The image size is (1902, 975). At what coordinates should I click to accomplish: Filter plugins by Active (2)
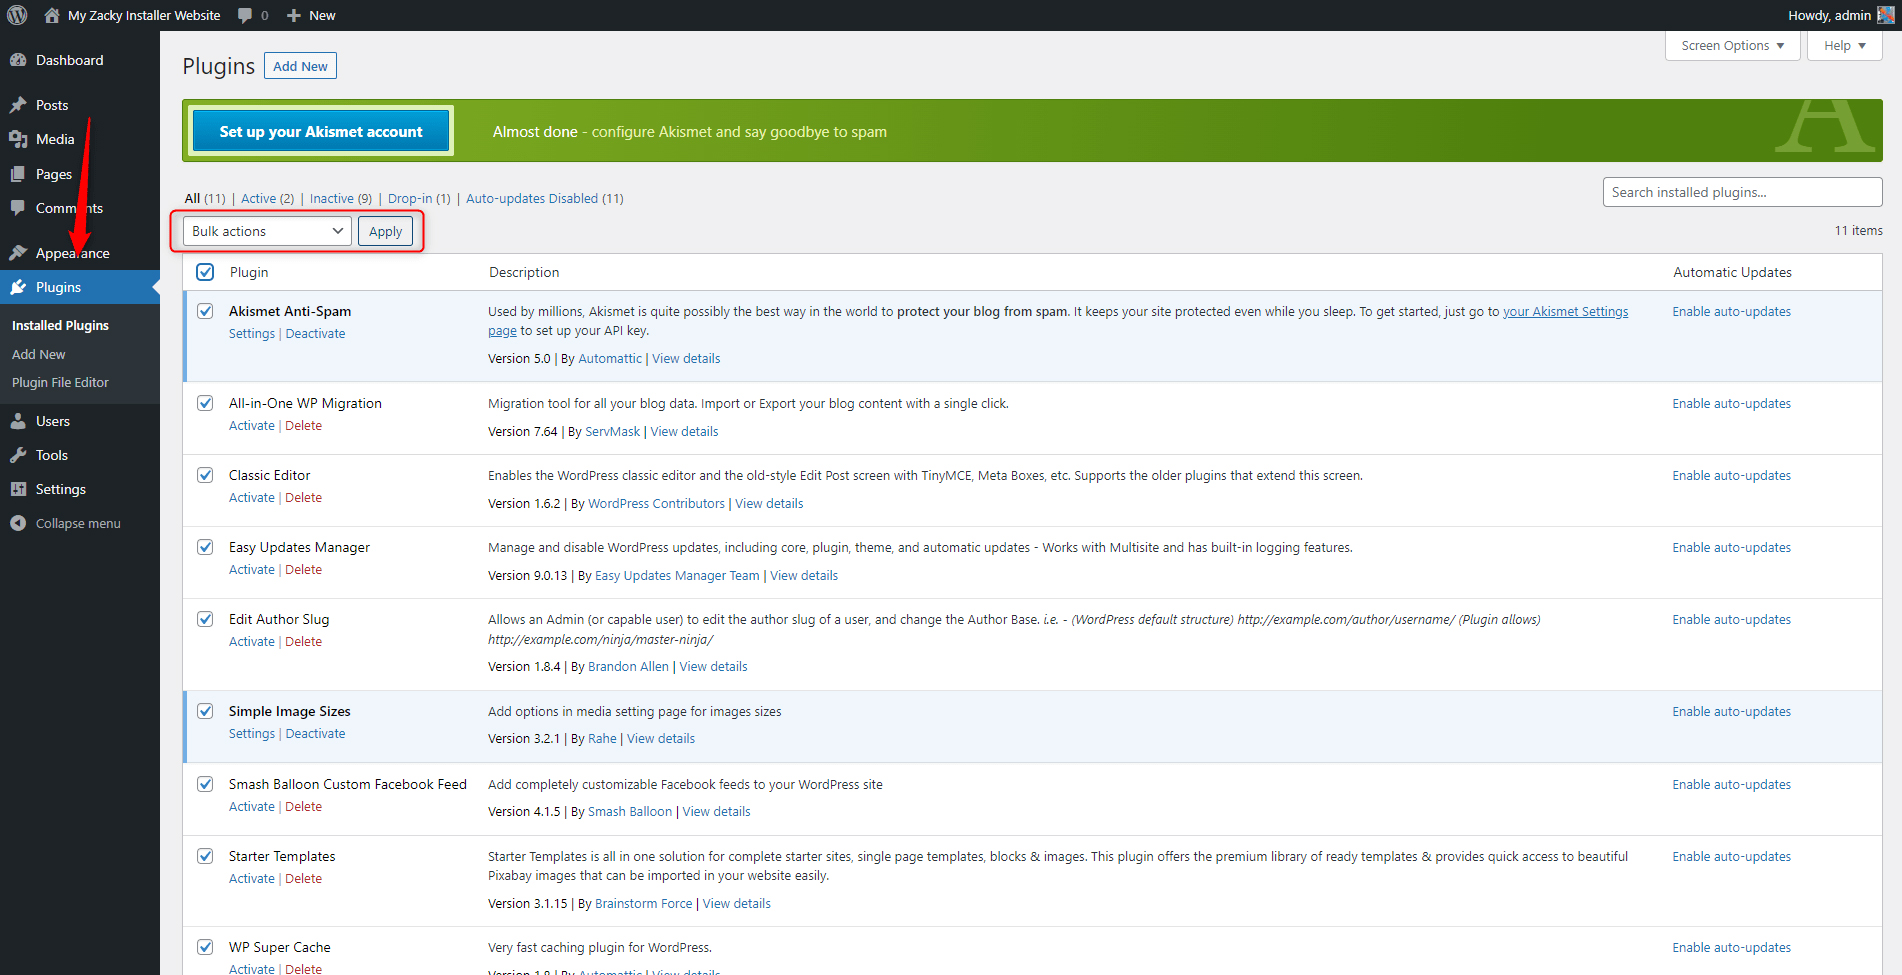click(267, 198)
